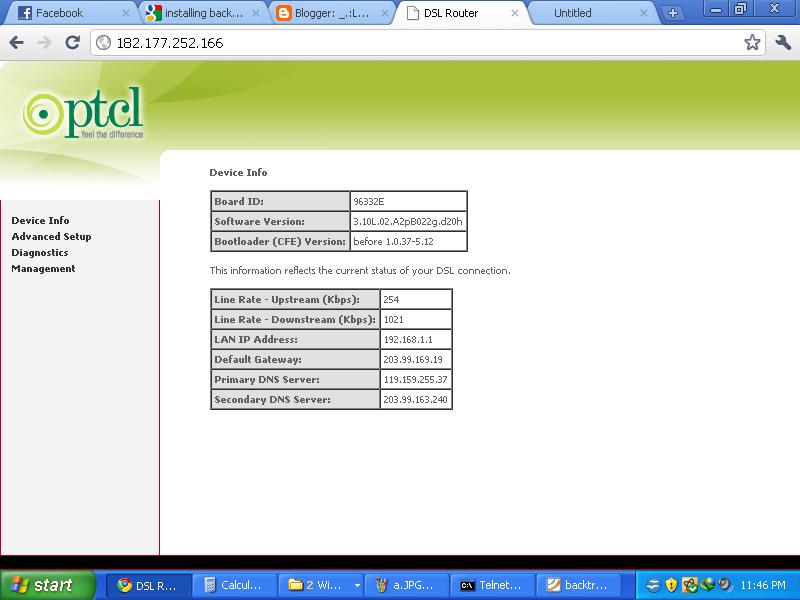Open the Diagnostics page in the sidebar

(x=39, y=252)
